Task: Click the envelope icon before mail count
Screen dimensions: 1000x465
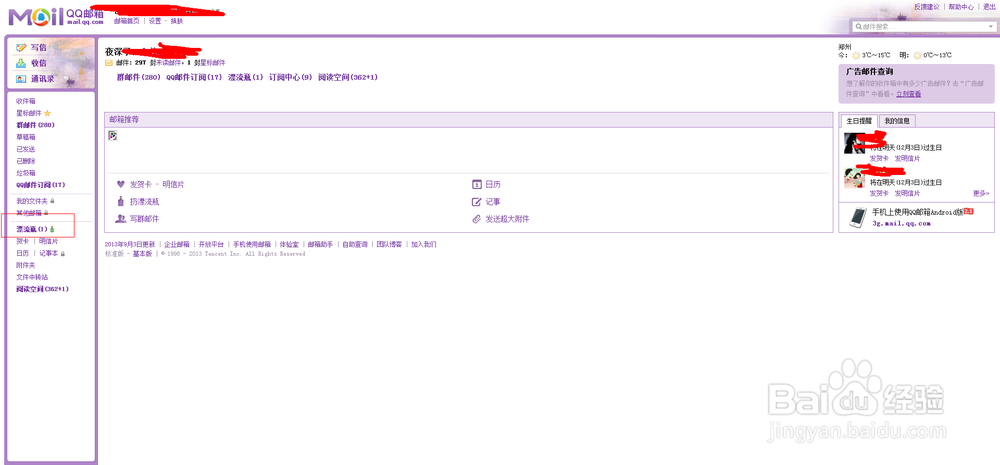Action: point(108,63)
